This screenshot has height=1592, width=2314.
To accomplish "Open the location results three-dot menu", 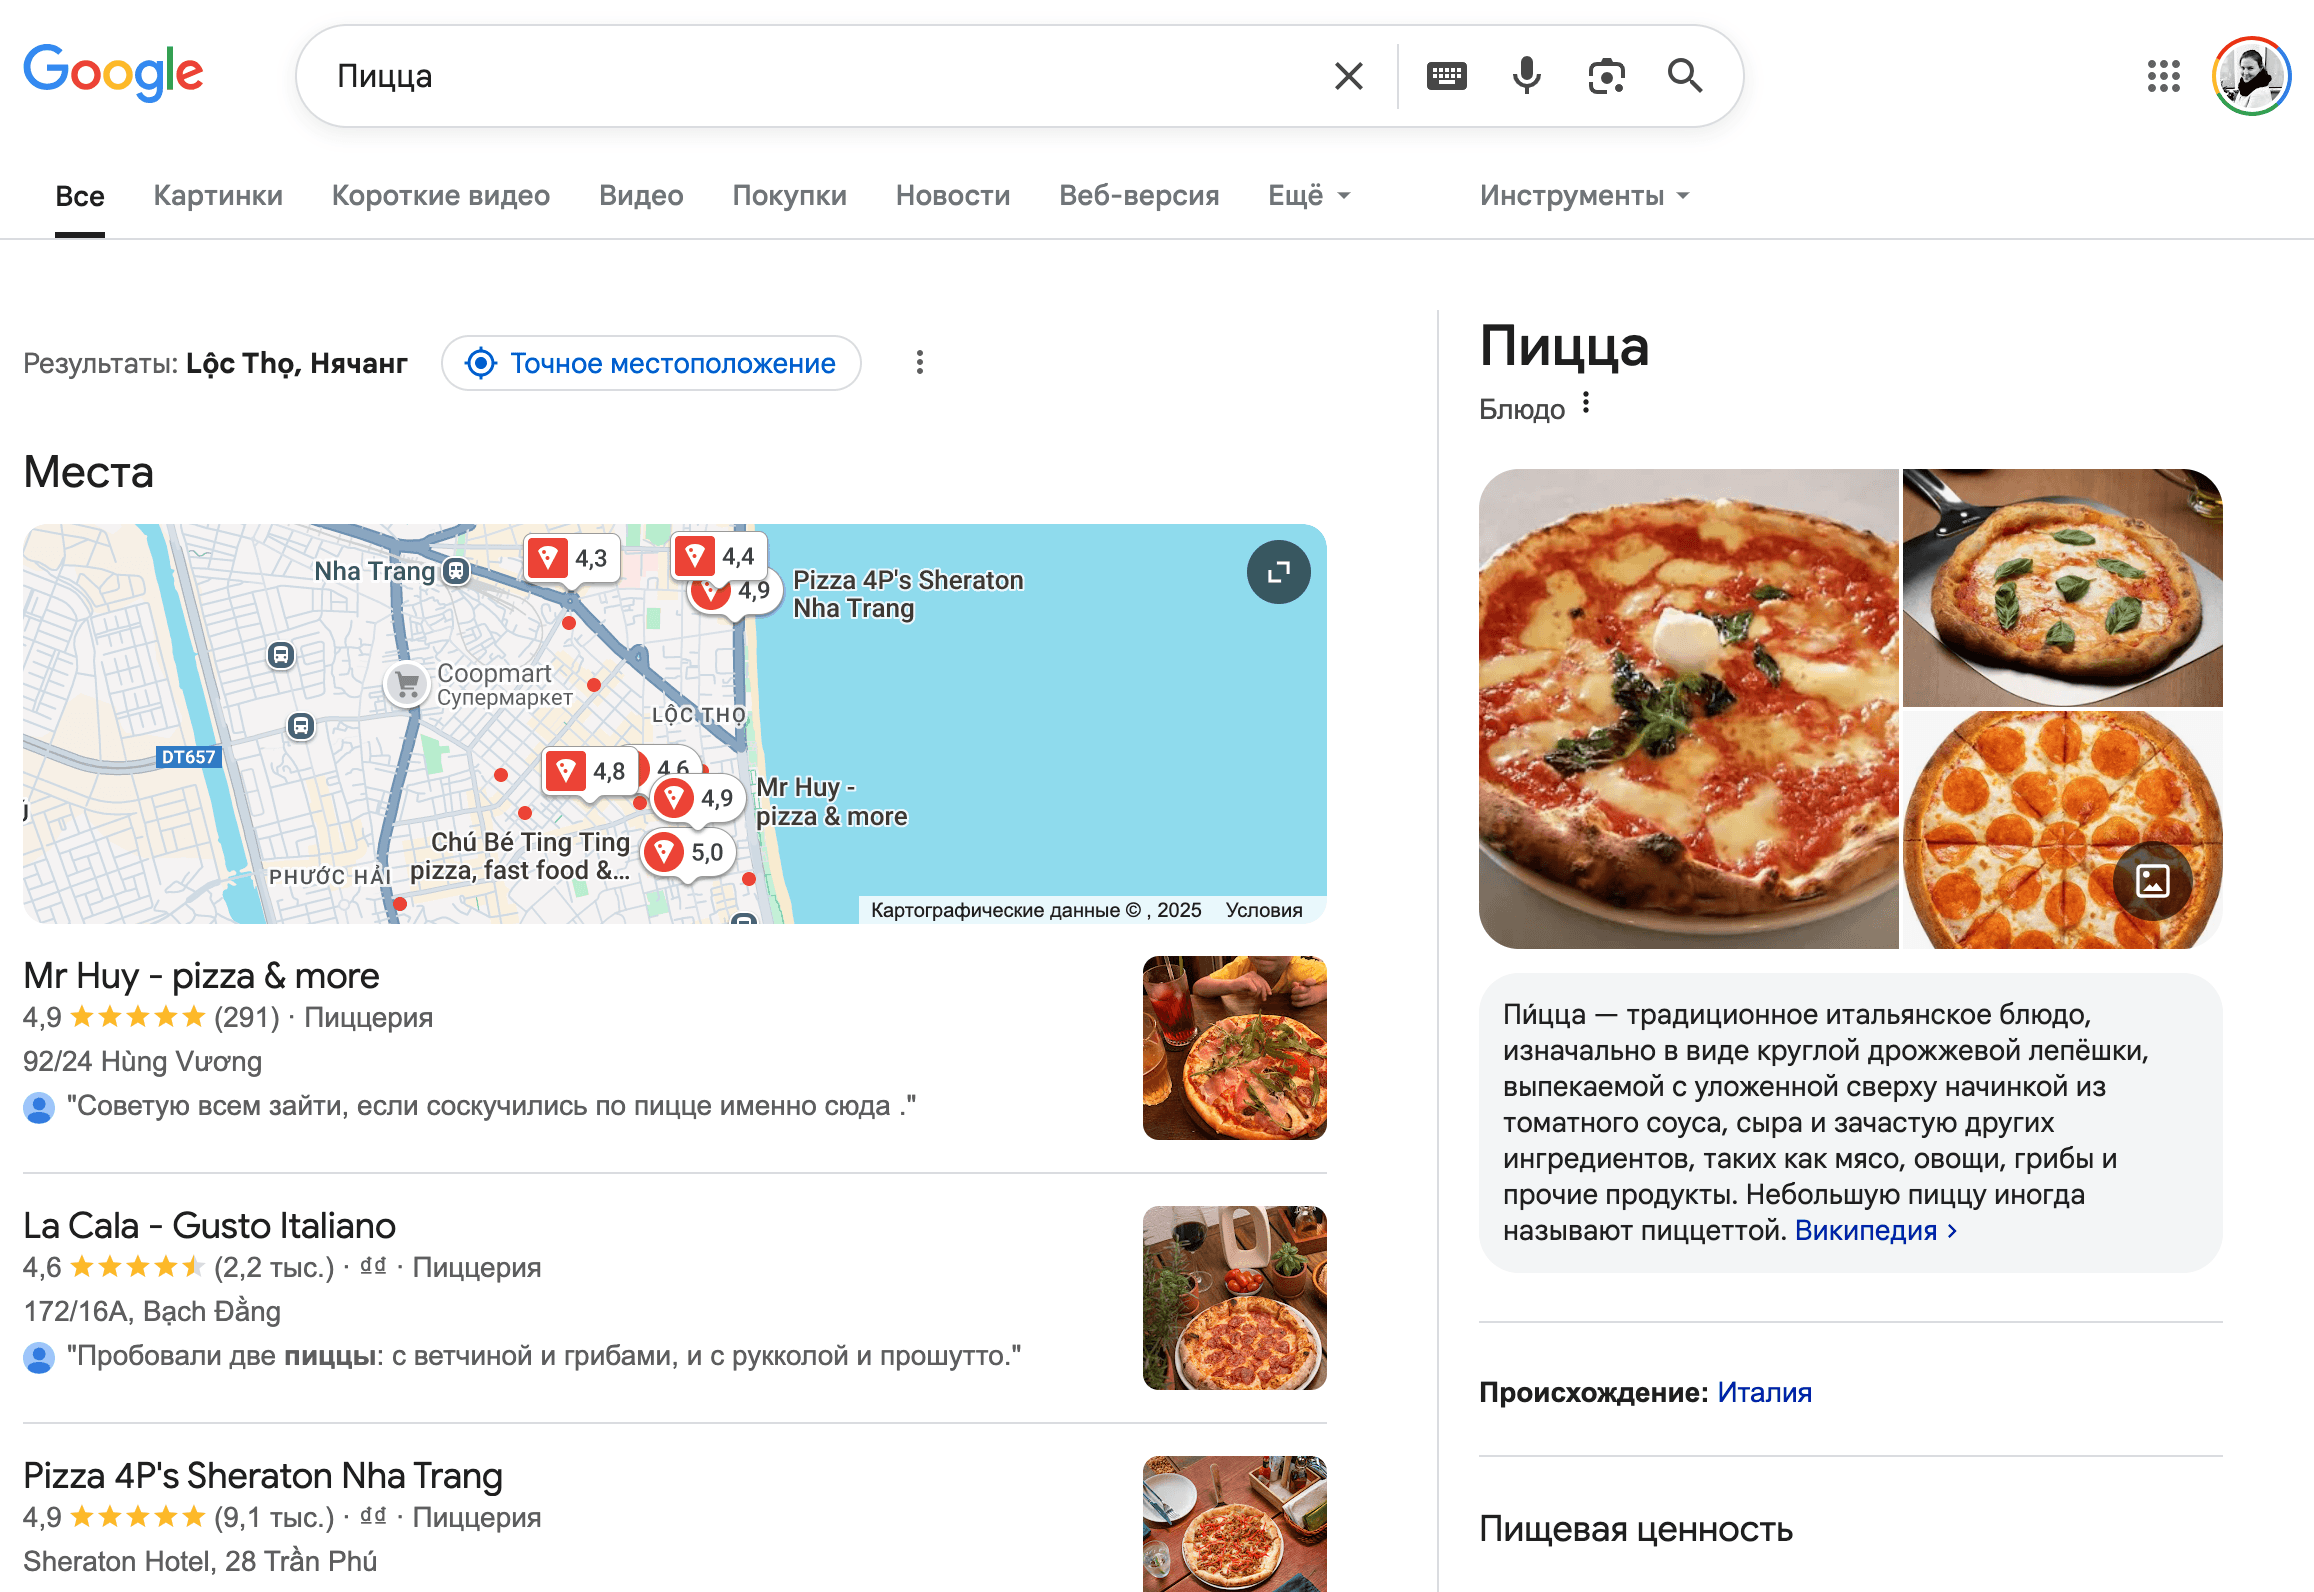I will [920, 362].
